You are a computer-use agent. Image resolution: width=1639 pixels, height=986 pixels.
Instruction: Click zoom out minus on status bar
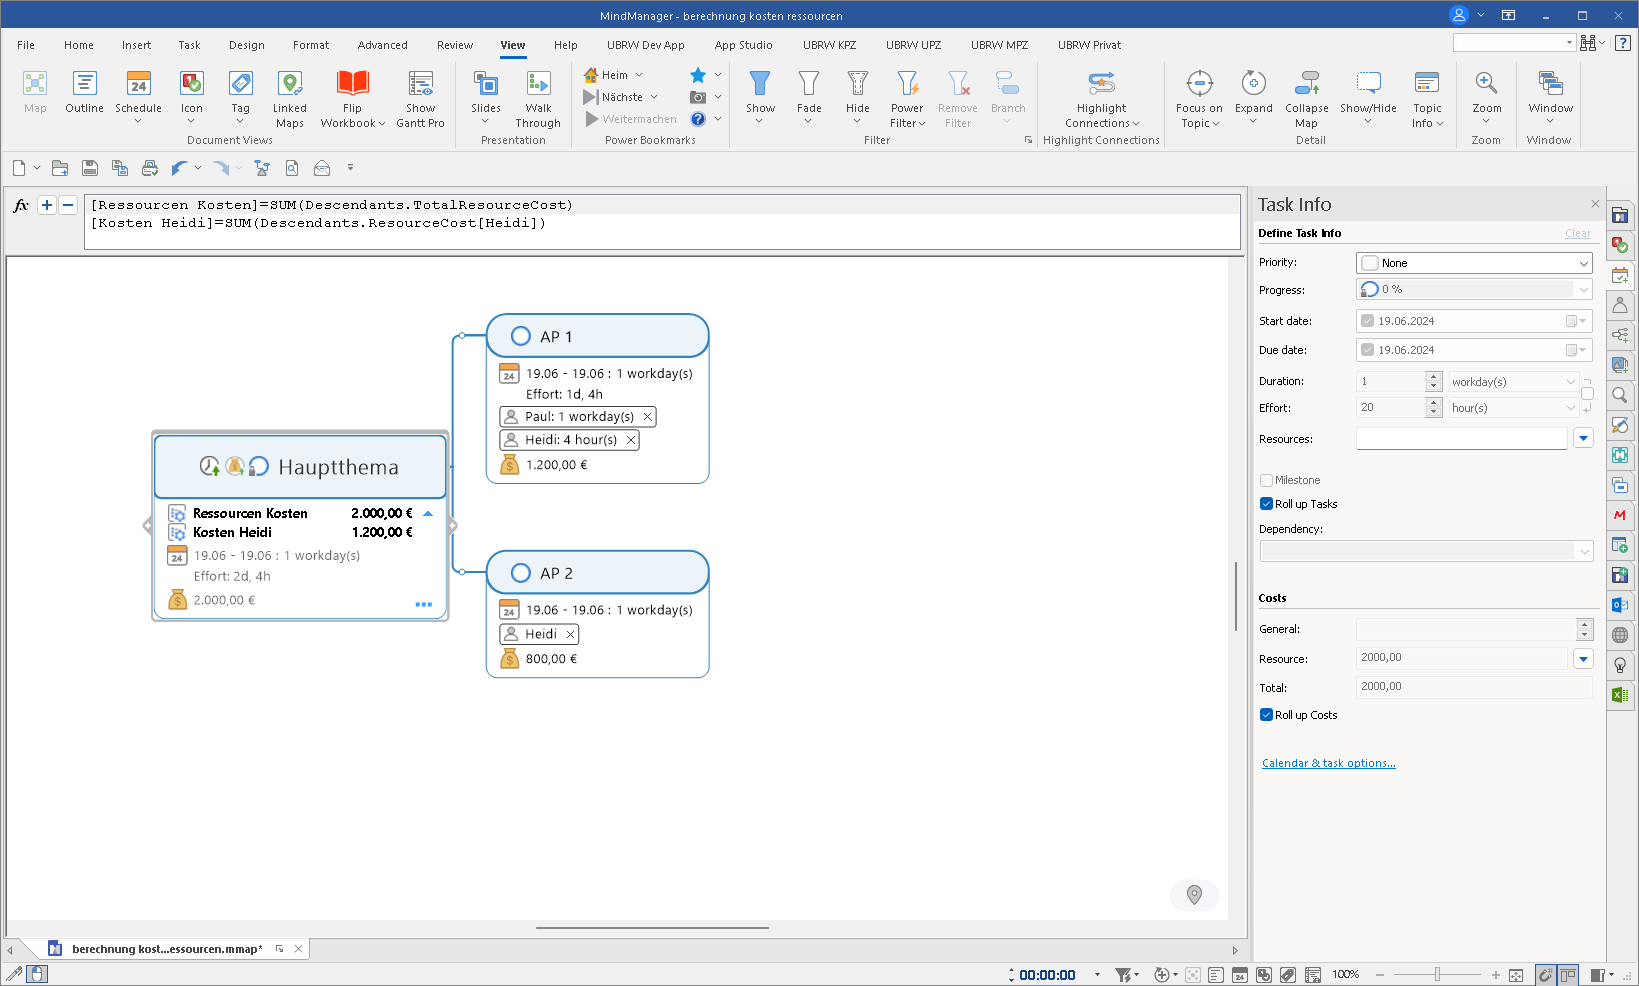click(1380, 975)
